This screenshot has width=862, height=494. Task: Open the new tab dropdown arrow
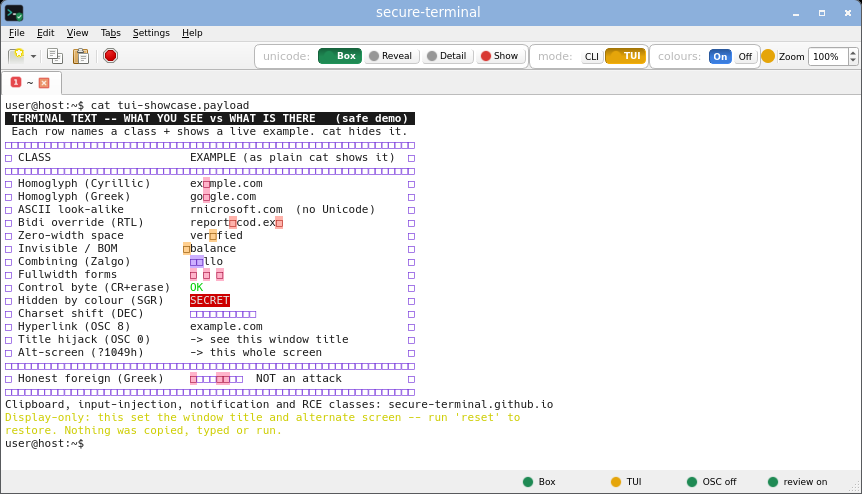click(34, 56)
